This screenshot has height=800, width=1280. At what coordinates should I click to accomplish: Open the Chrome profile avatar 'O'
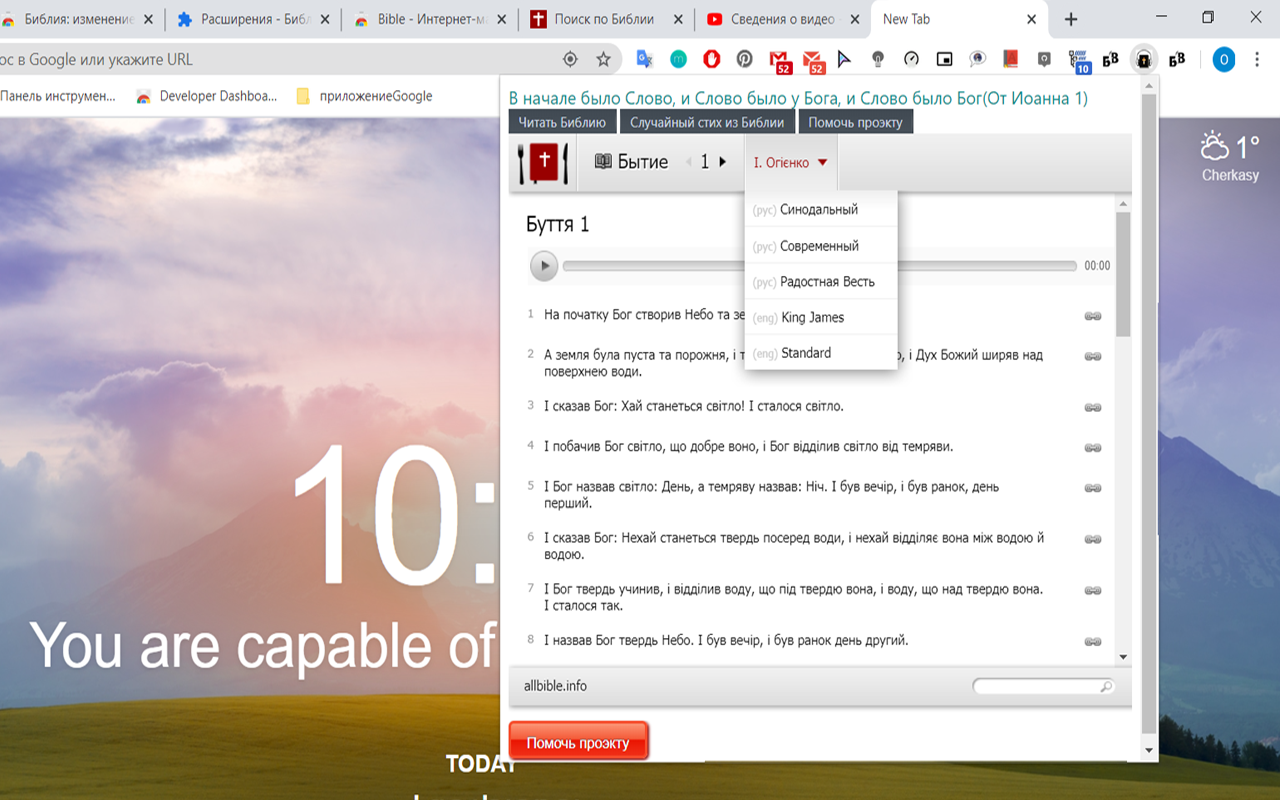[1224, 59]
